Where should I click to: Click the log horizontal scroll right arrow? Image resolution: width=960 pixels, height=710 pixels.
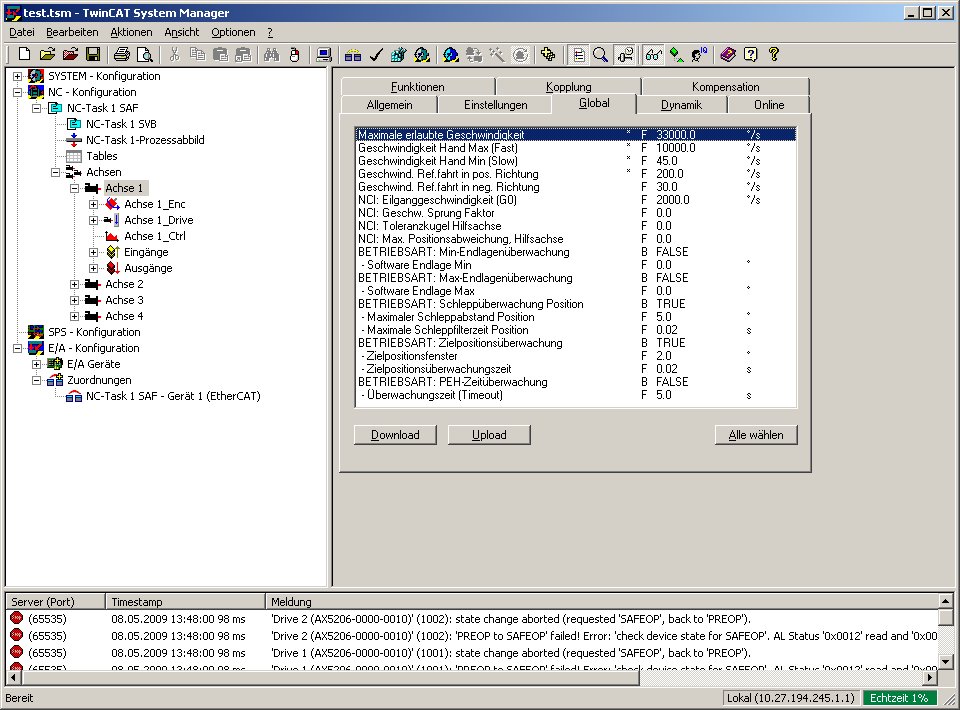tap(931, 678)
